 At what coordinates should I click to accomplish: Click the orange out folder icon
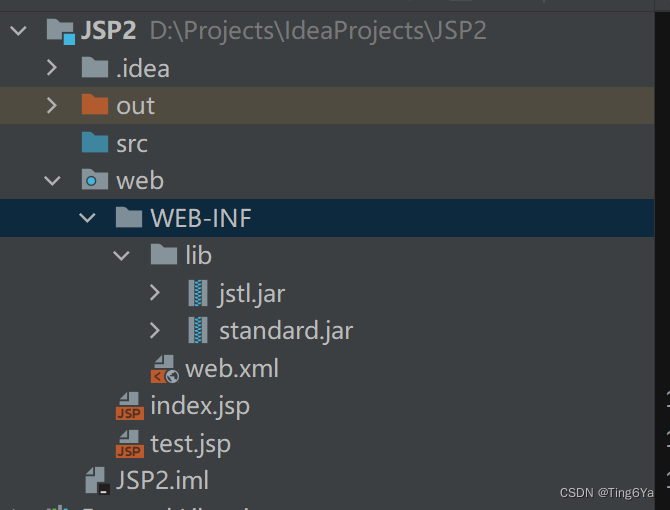[x=94, y=105]
